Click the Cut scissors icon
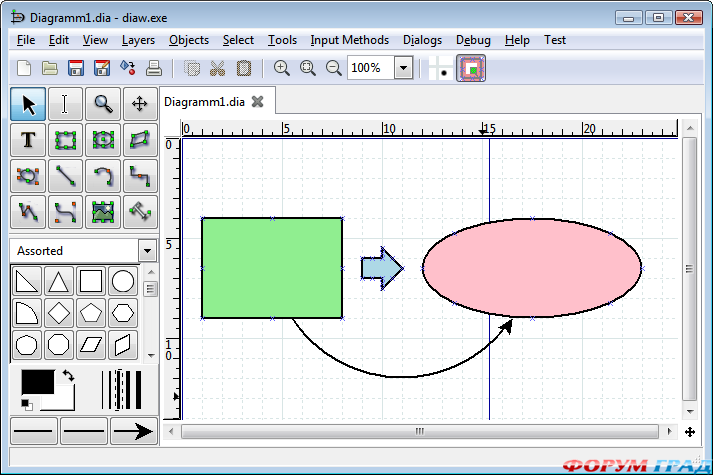Viewport: 713px width, 475px height. tap(218, 68)
